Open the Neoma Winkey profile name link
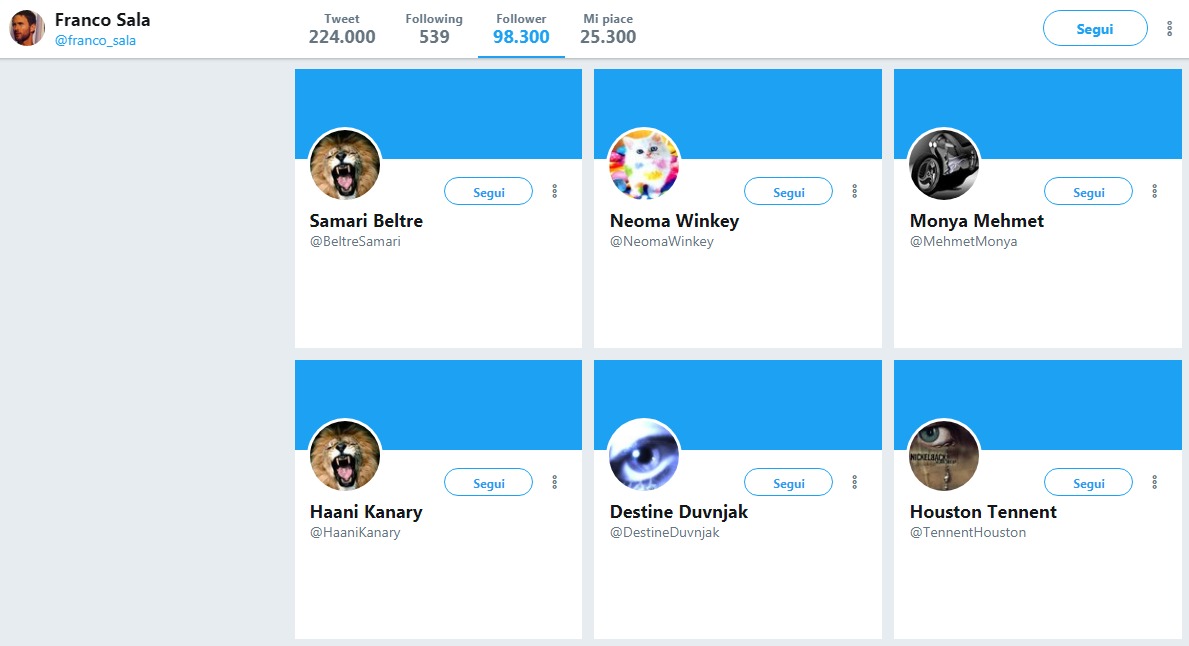Viewport: 1189px width, 646px height. [674, 221]
